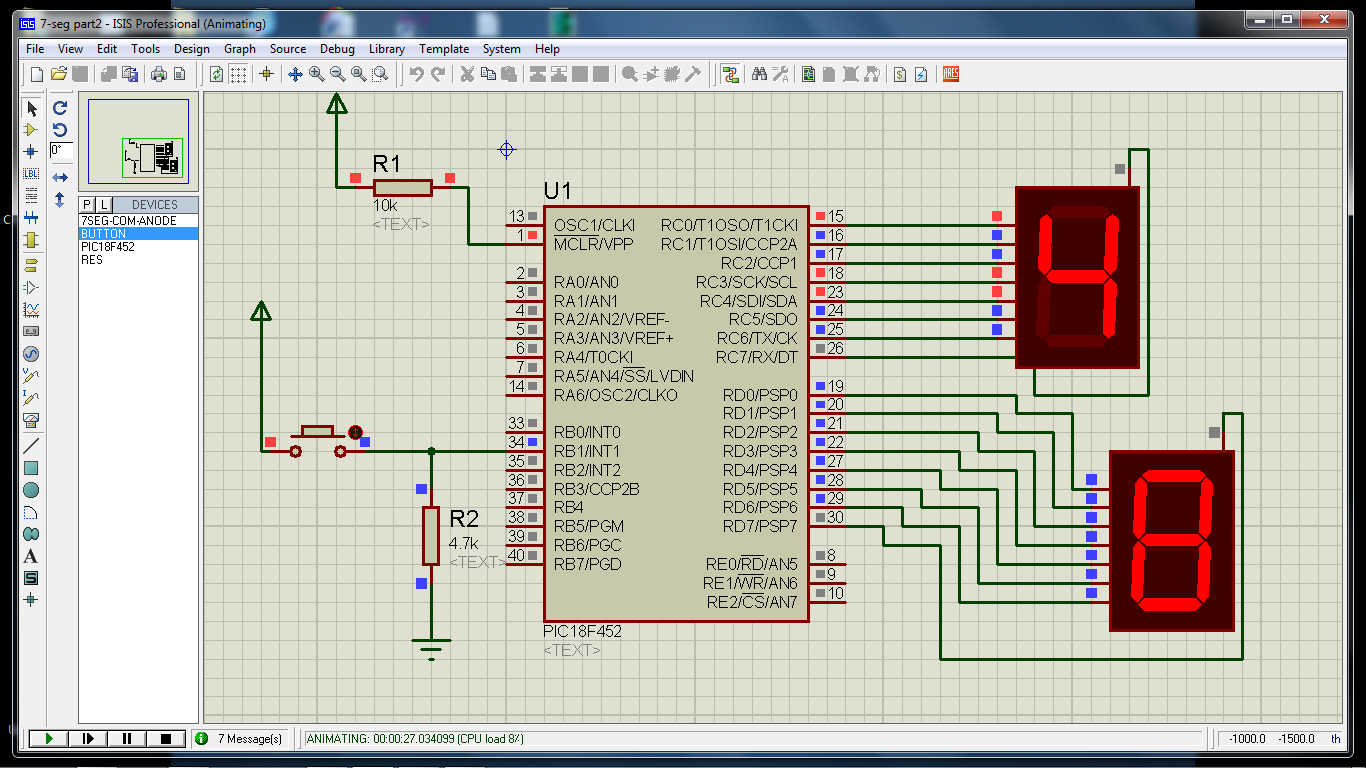Click the P pick devices button
1366x768 pixels.
[87, 204]
